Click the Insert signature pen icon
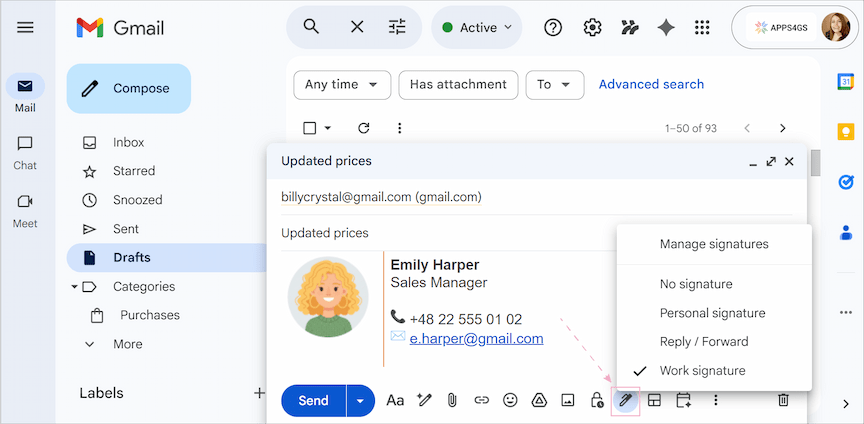 pyautogui.click(x=625, y=401)
